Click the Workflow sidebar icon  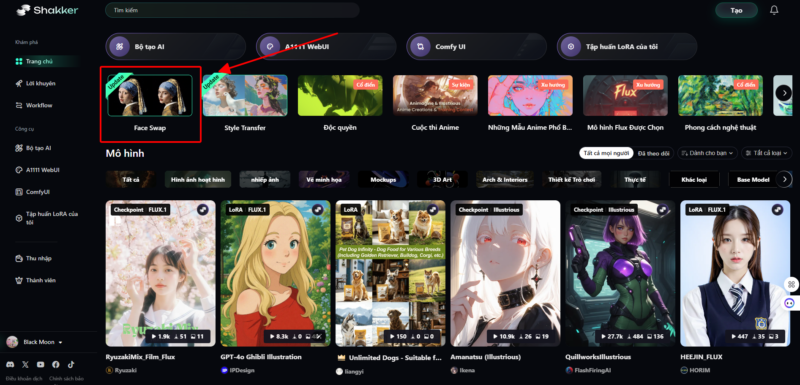(x=19, y=105)
